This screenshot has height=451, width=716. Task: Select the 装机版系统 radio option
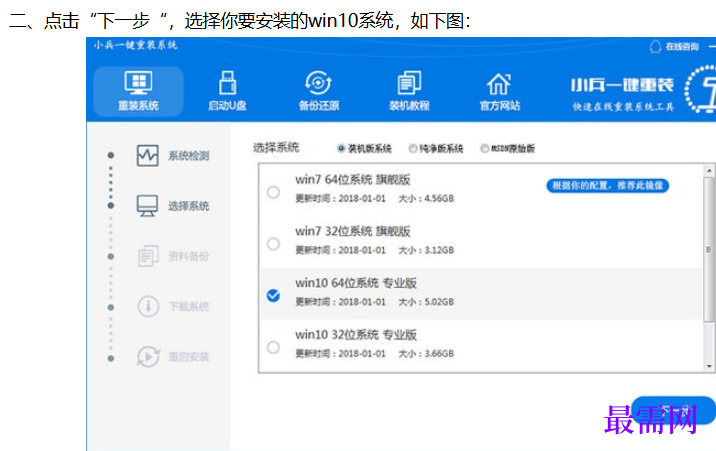click(x=341, y=148)
